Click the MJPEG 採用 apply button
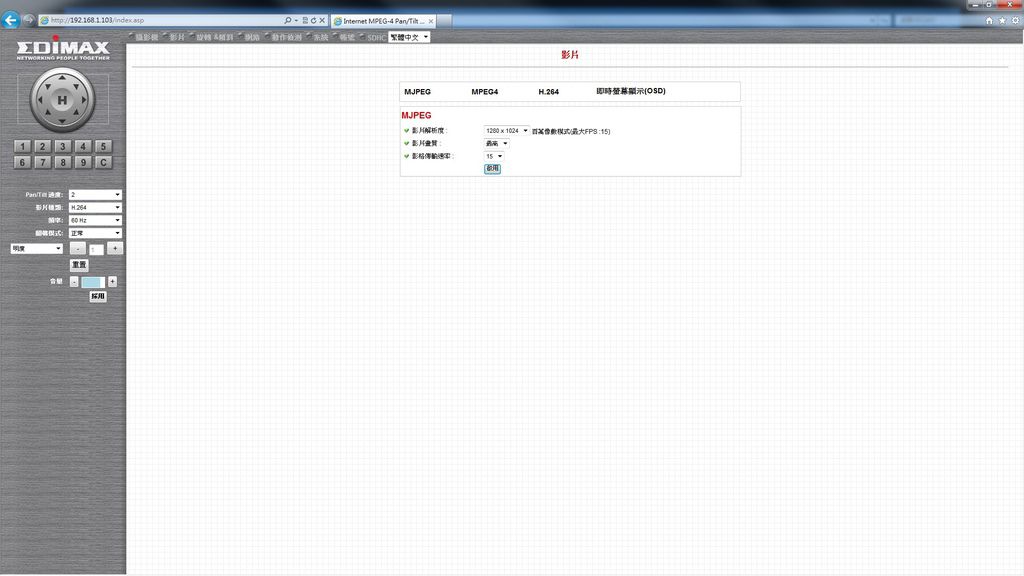This screenshot has height=576, width=1024. (492, 168)
